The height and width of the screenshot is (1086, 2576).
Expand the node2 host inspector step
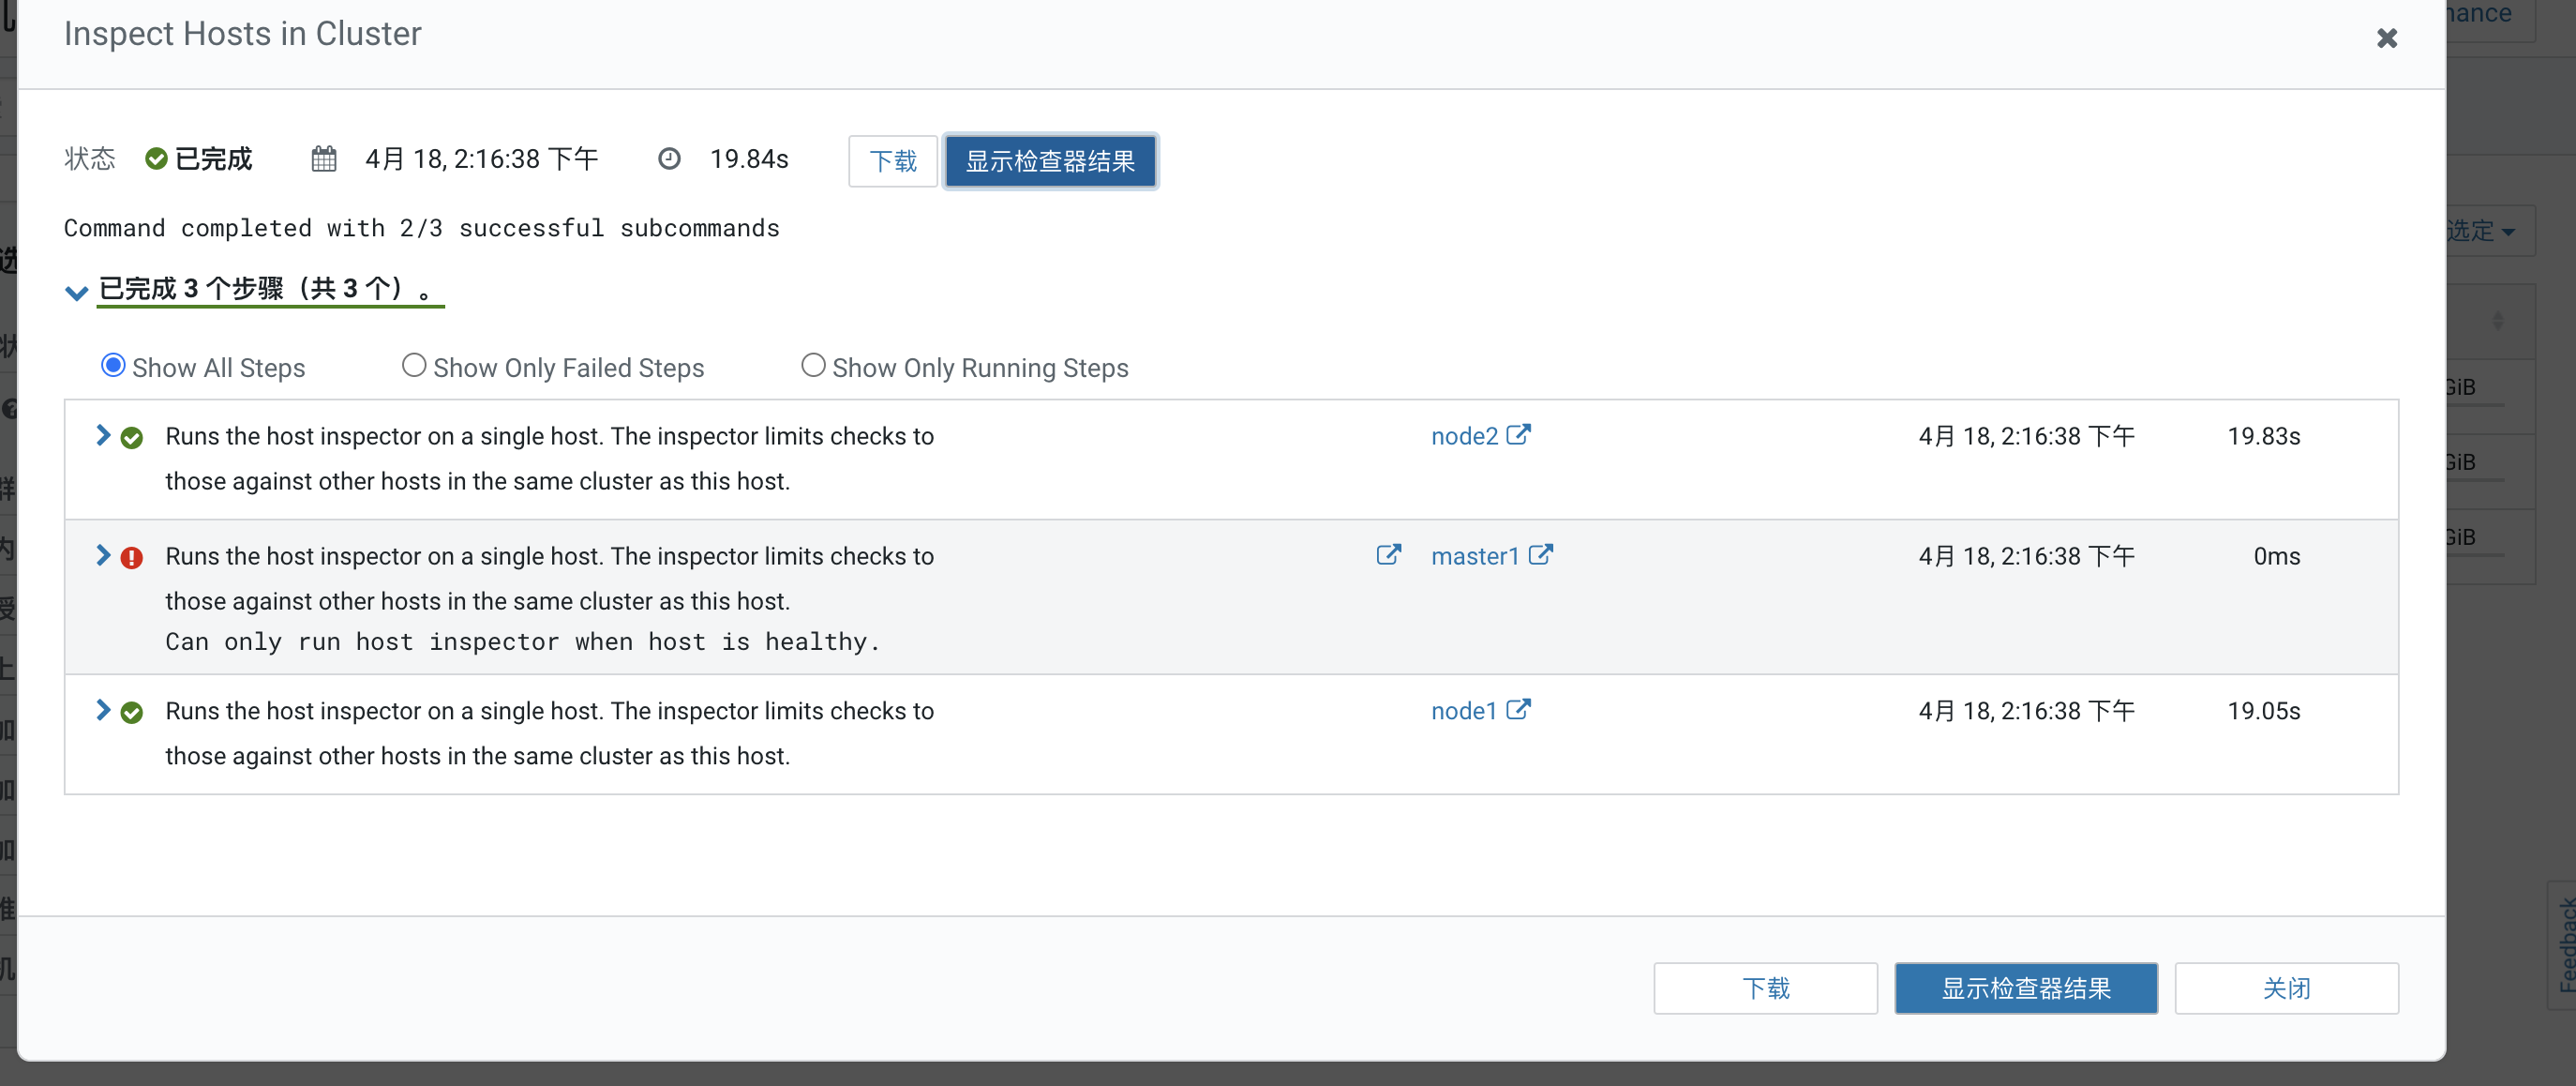(x=102, y=435)
